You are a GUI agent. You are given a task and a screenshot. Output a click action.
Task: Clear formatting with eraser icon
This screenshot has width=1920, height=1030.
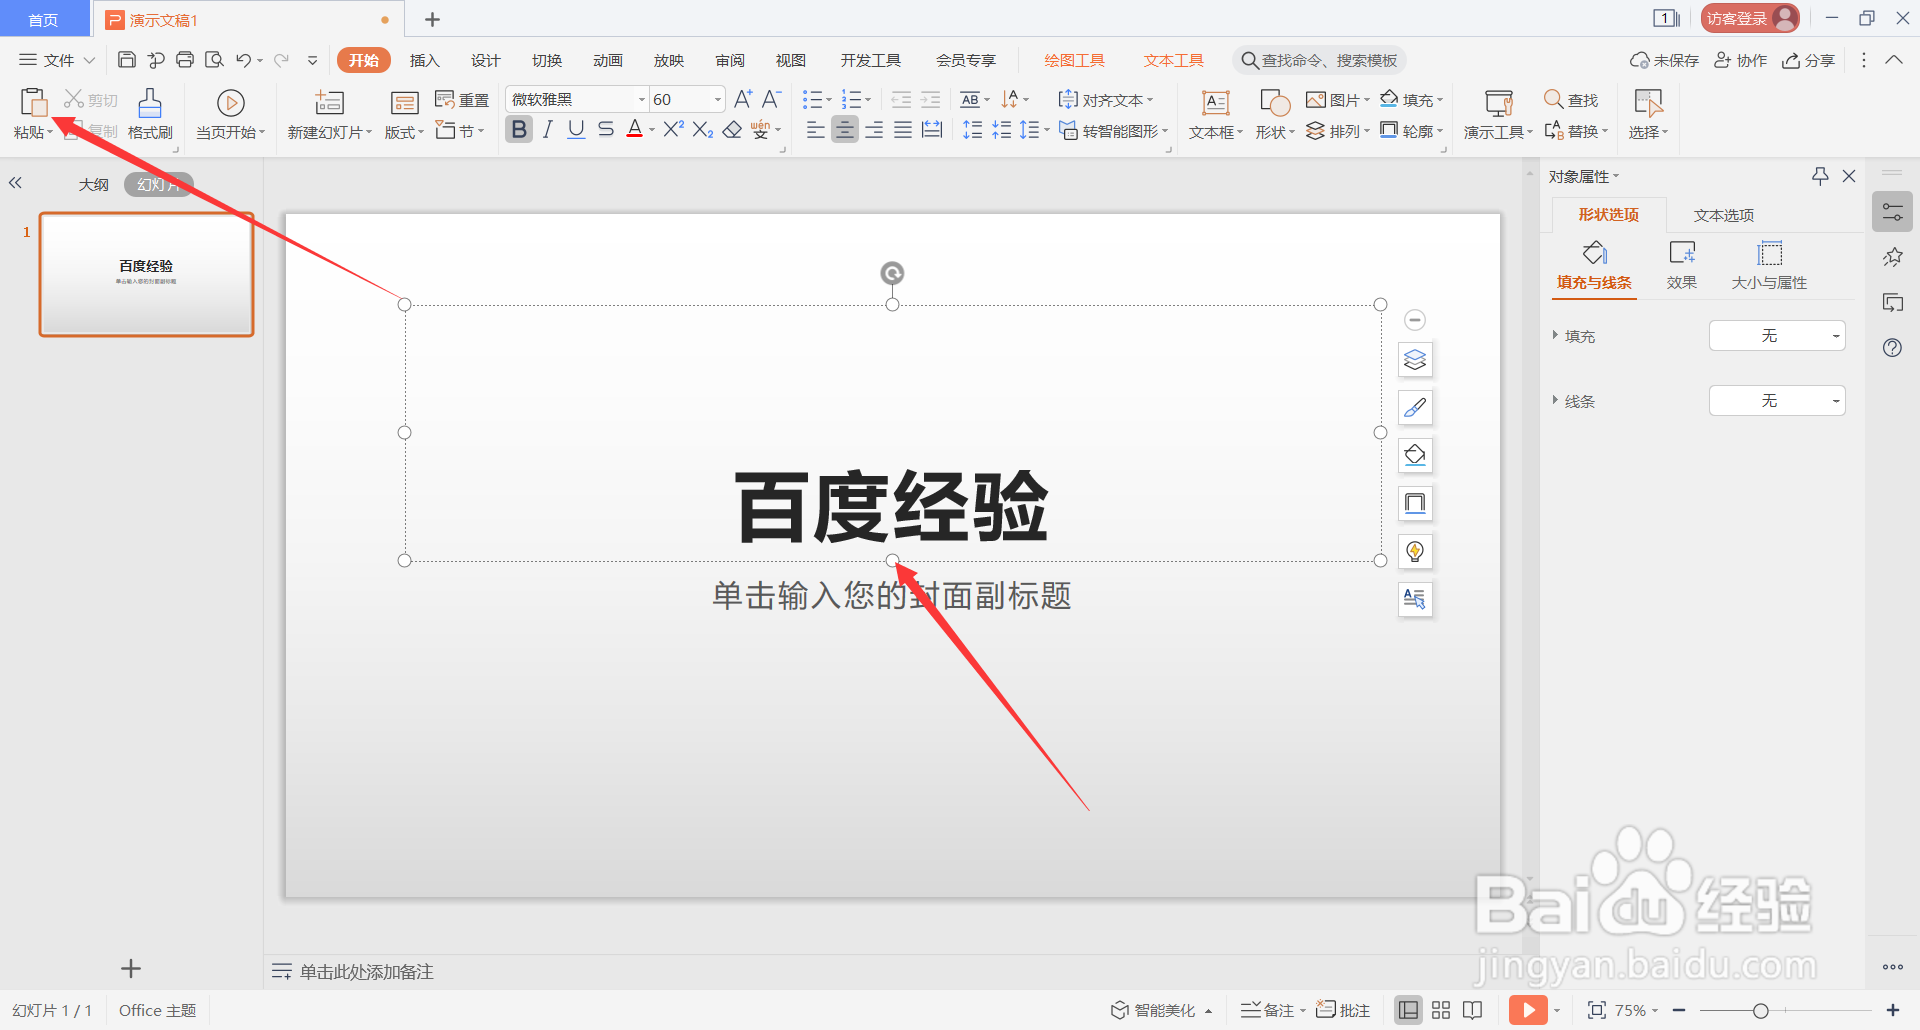[x=732, y=130]
